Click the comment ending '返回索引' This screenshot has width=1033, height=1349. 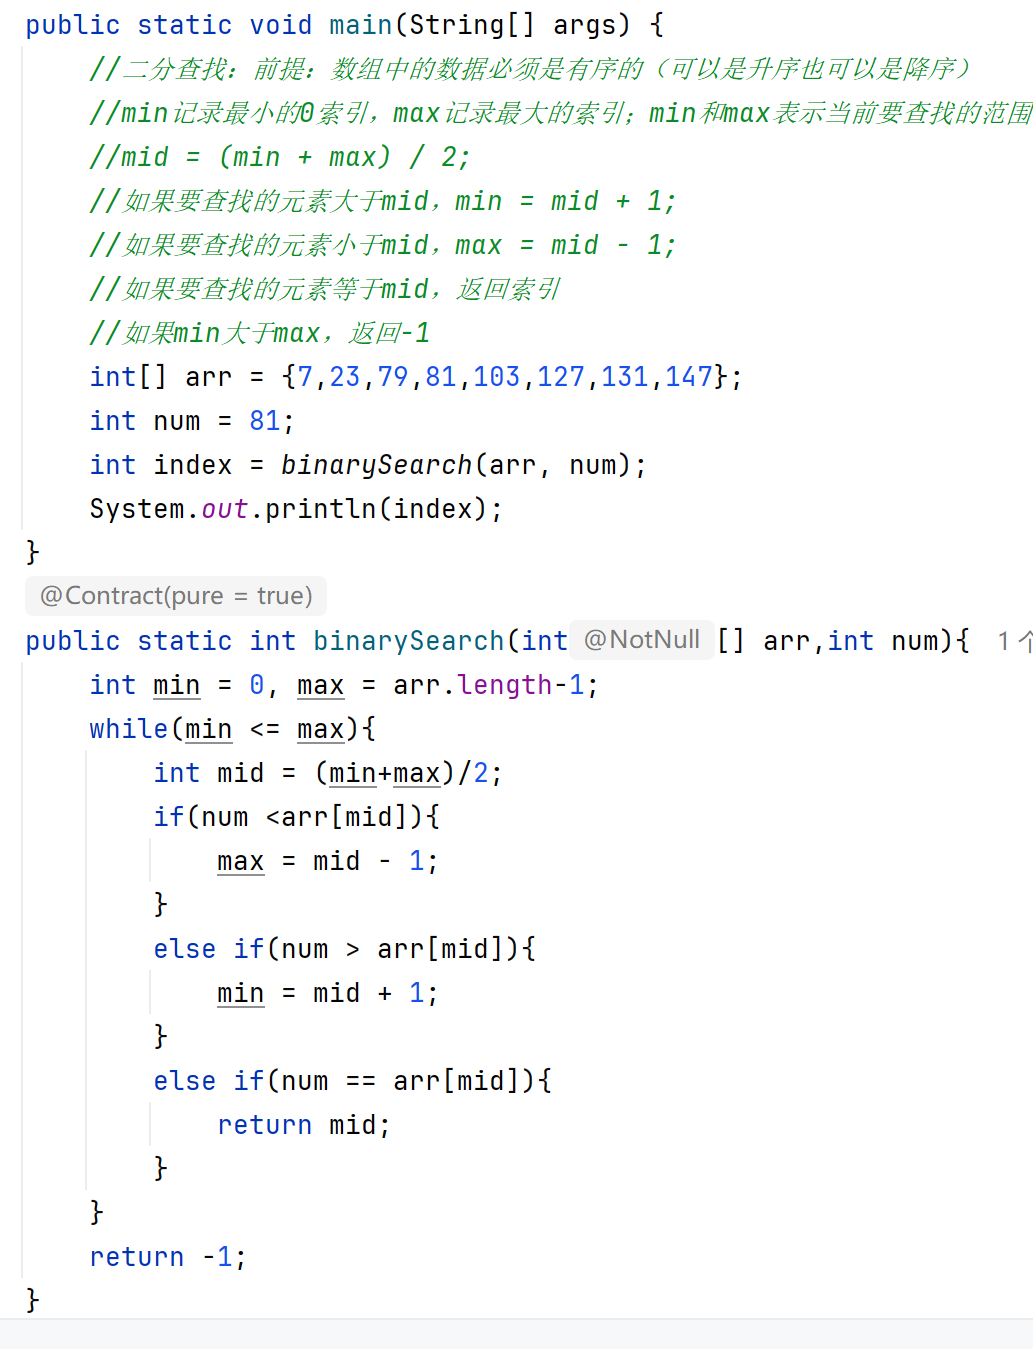point(325,289)
